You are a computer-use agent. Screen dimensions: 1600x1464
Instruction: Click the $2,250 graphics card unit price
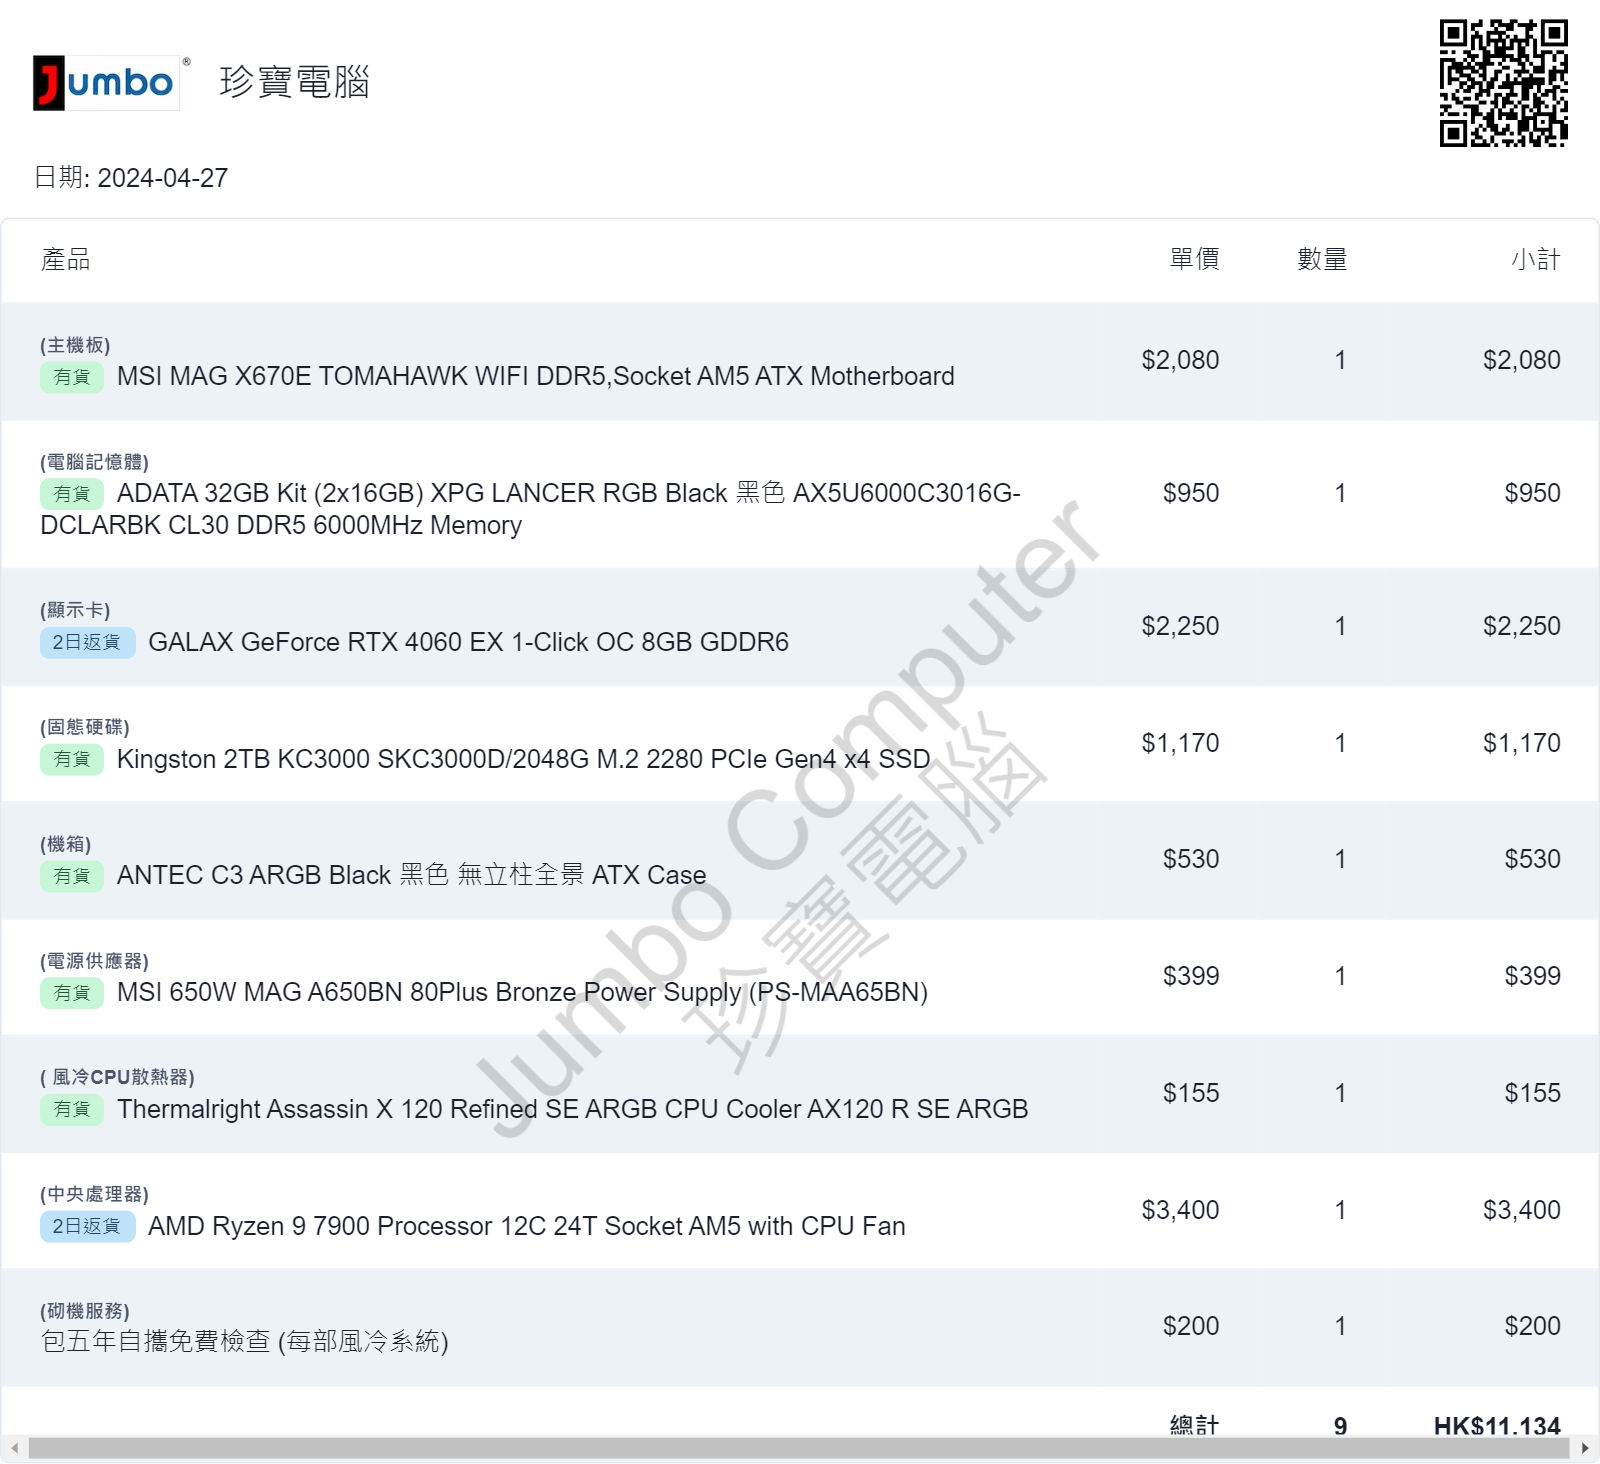[1180, 626]
